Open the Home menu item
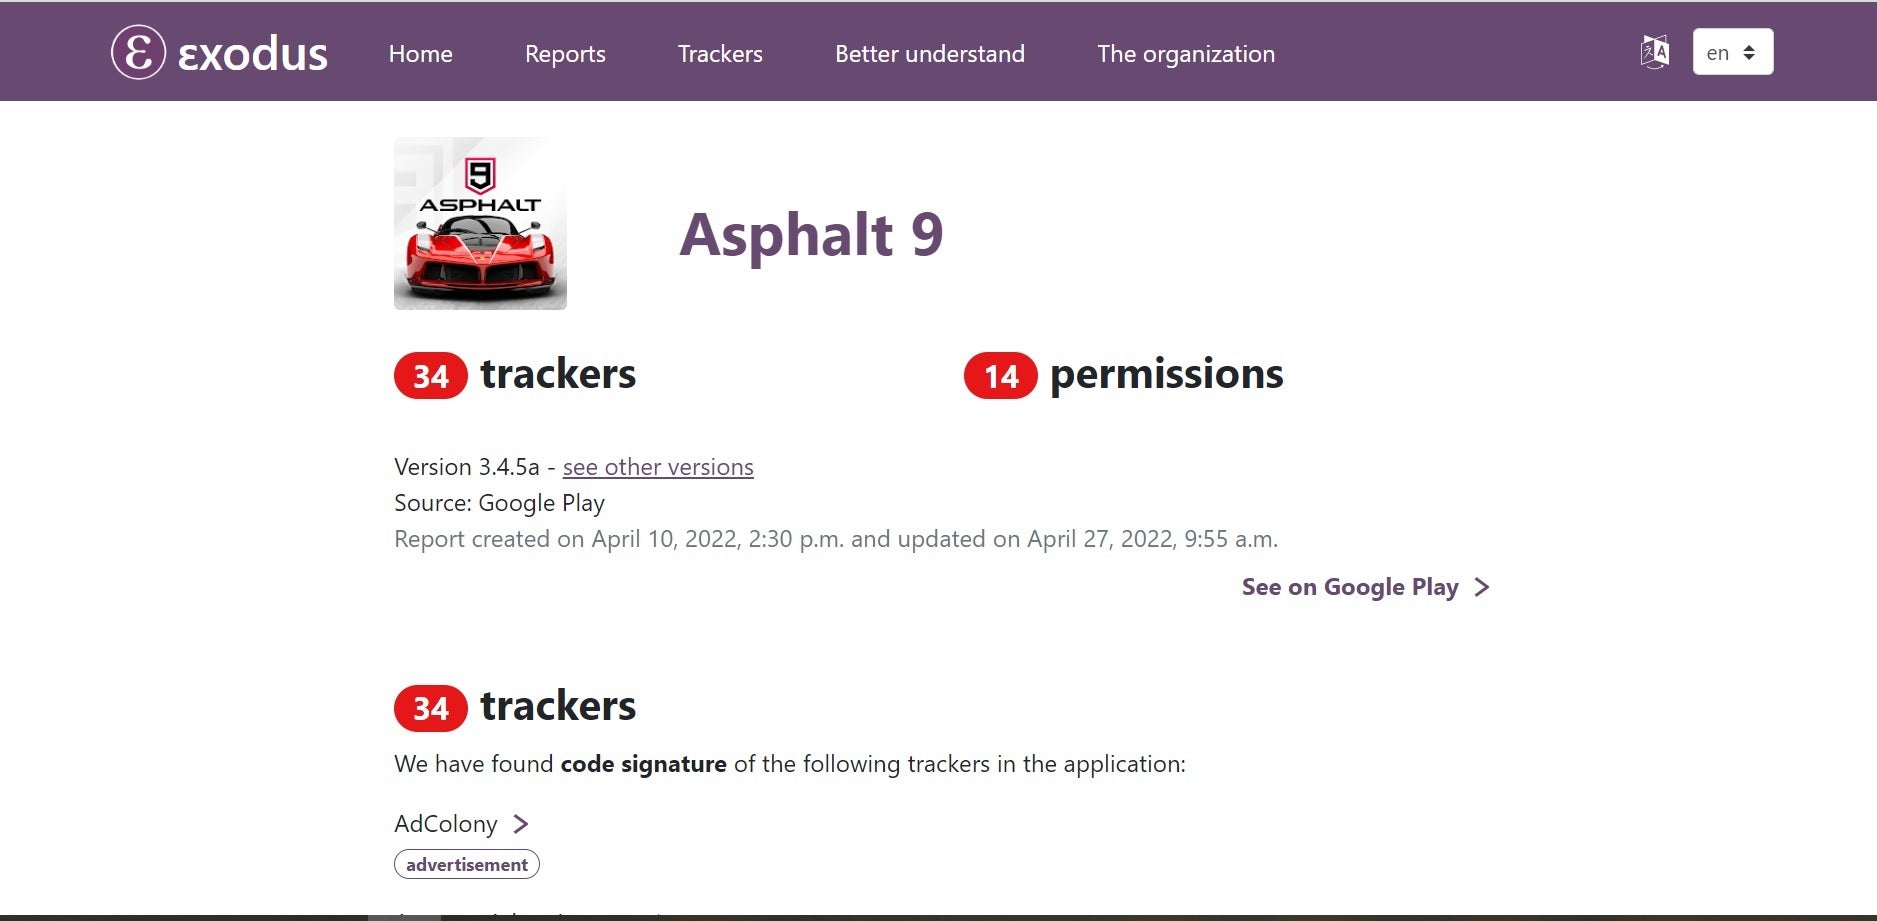 tap(420, 54)
